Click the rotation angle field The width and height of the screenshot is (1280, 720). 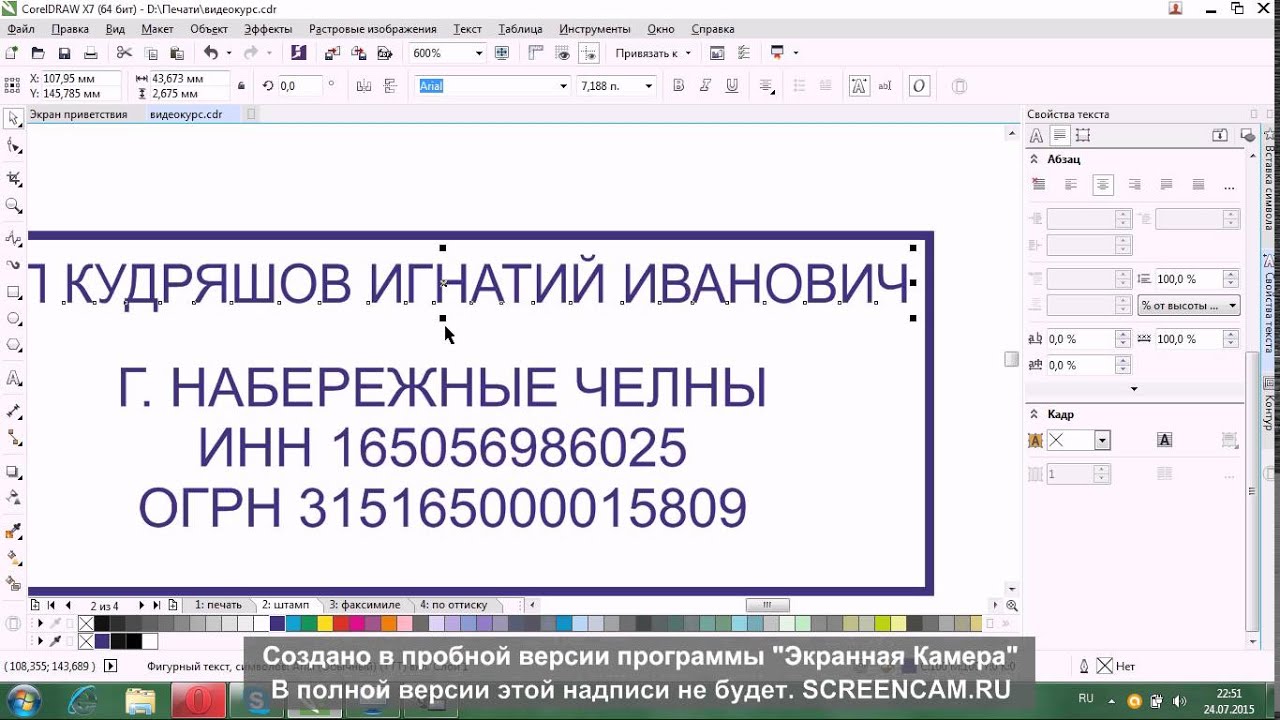point(300,86)
